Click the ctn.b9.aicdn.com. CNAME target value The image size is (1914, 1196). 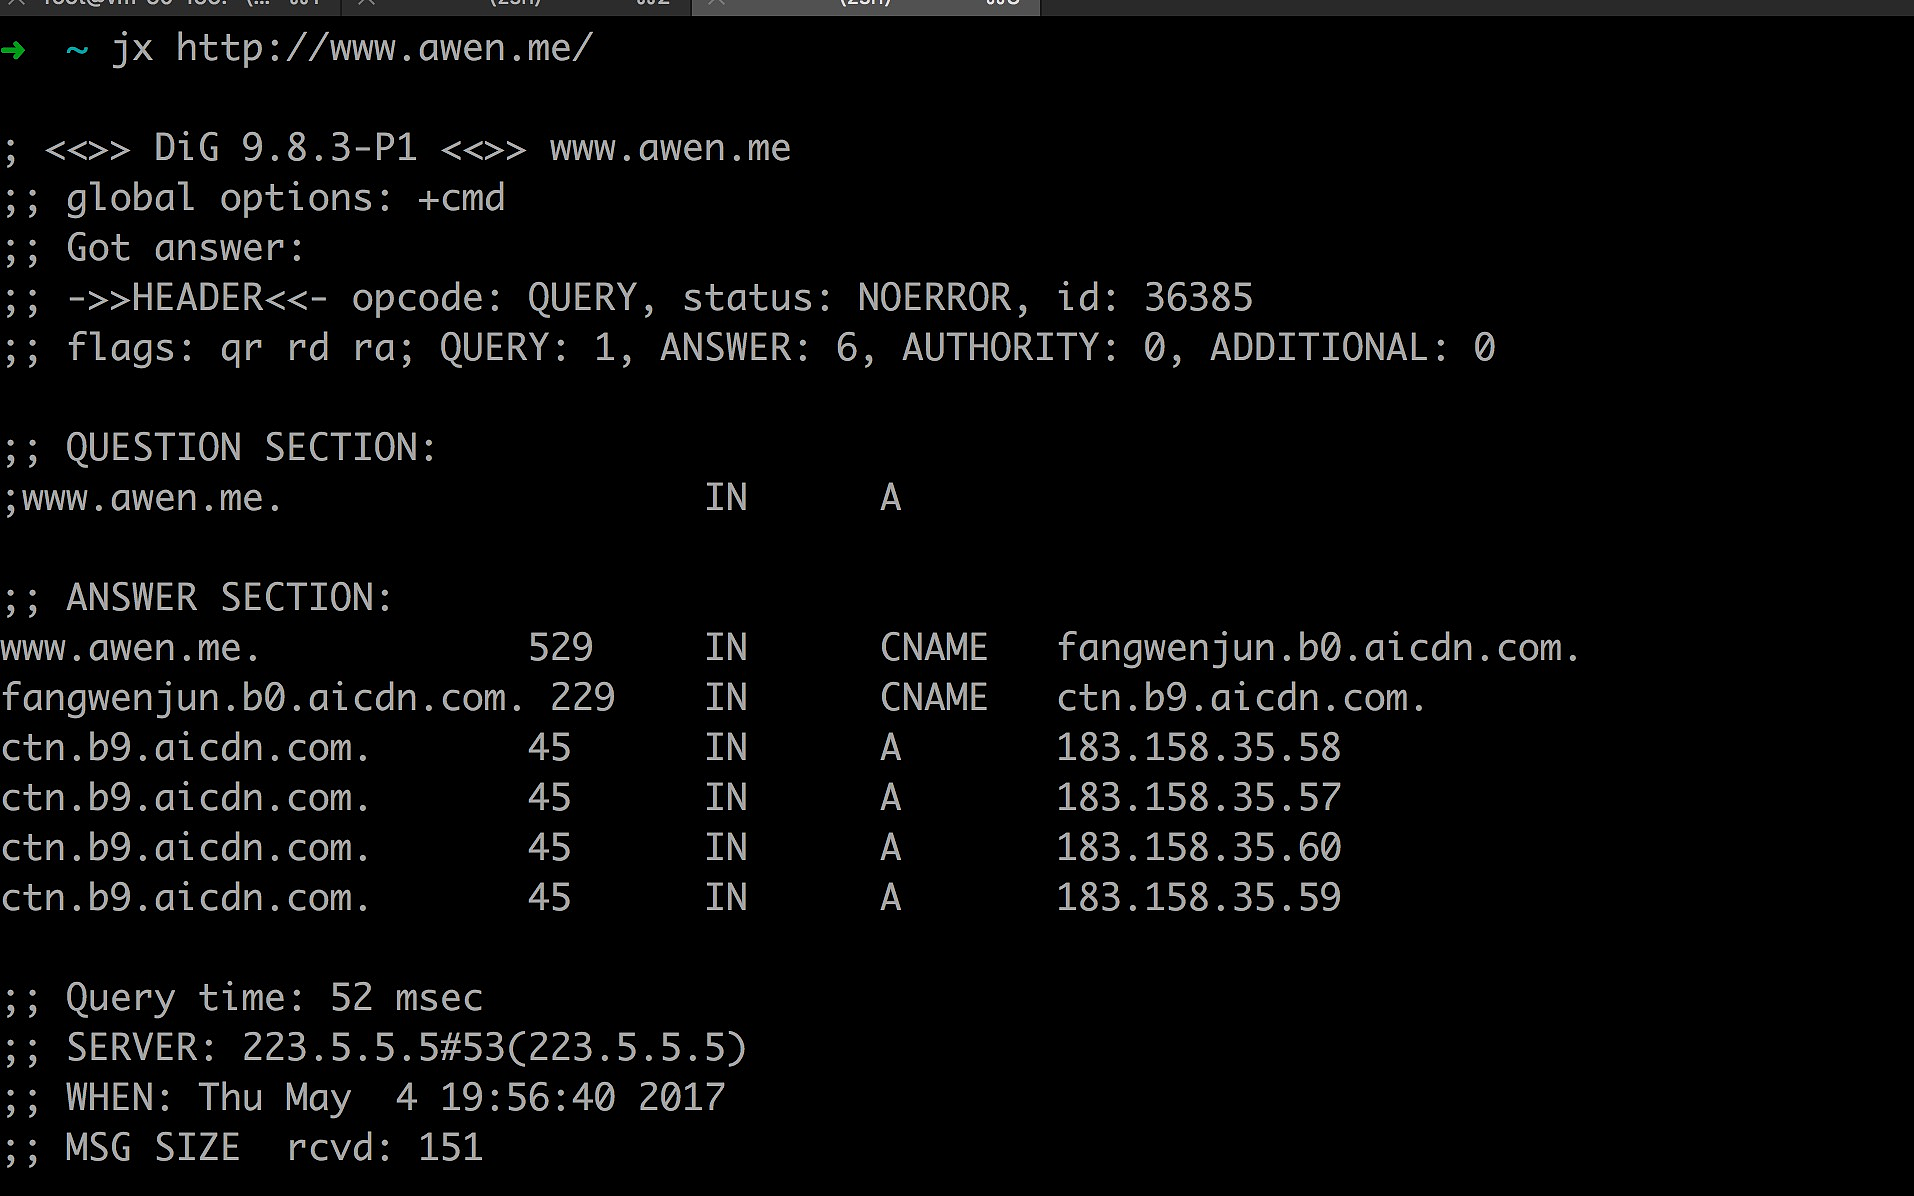pyautogui.click(x=1241, y=698)
